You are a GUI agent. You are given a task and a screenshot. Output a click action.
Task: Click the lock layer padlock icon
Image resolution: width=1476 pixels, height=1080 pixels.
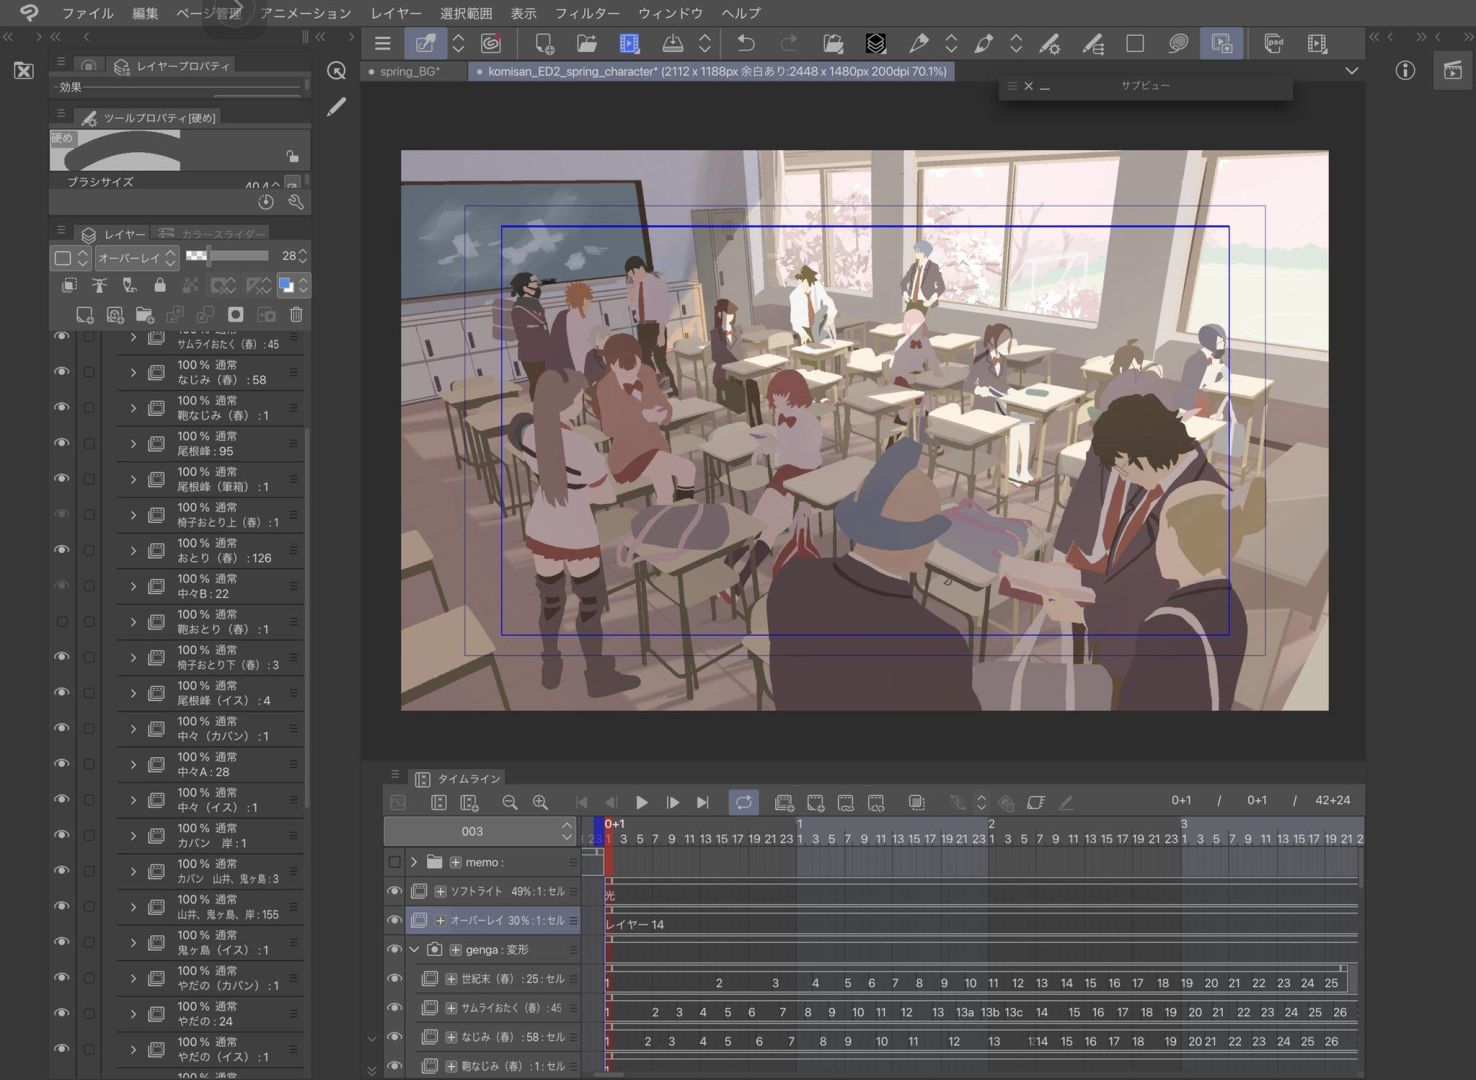(160, 286)
